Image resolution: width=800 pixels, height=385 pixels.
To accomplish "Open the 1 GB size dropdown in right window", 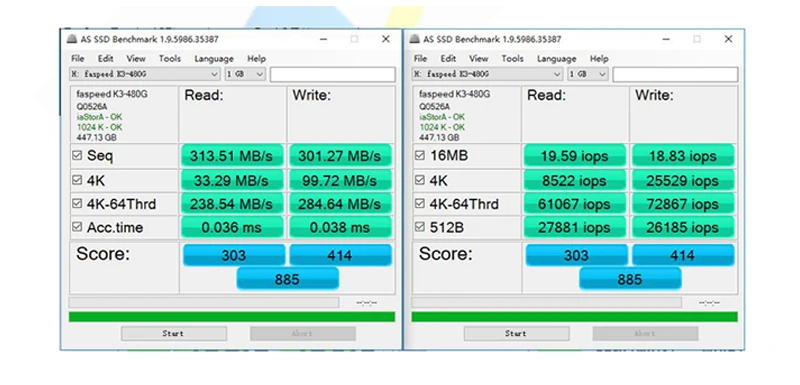I will coord(588,74).
